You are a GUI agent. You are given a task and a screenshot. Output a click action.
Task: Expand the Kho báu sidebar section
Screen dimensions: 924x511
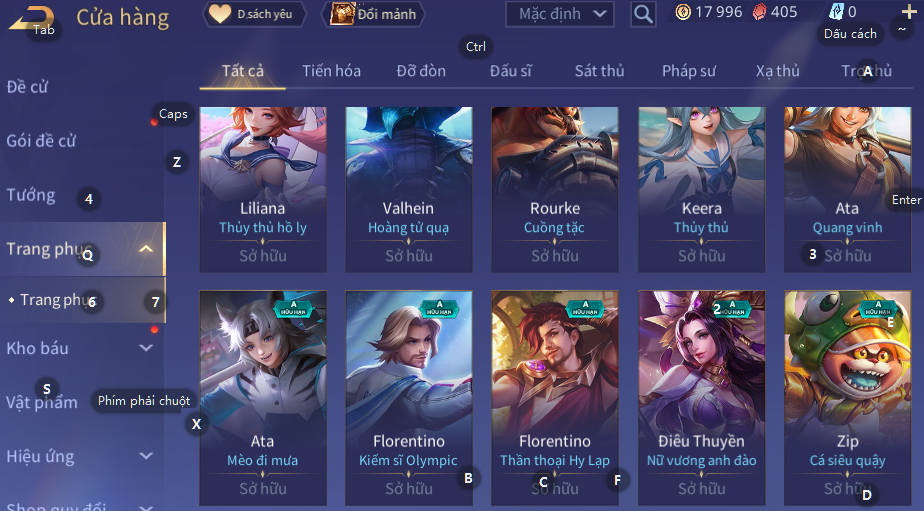click(x=146, y=348)
